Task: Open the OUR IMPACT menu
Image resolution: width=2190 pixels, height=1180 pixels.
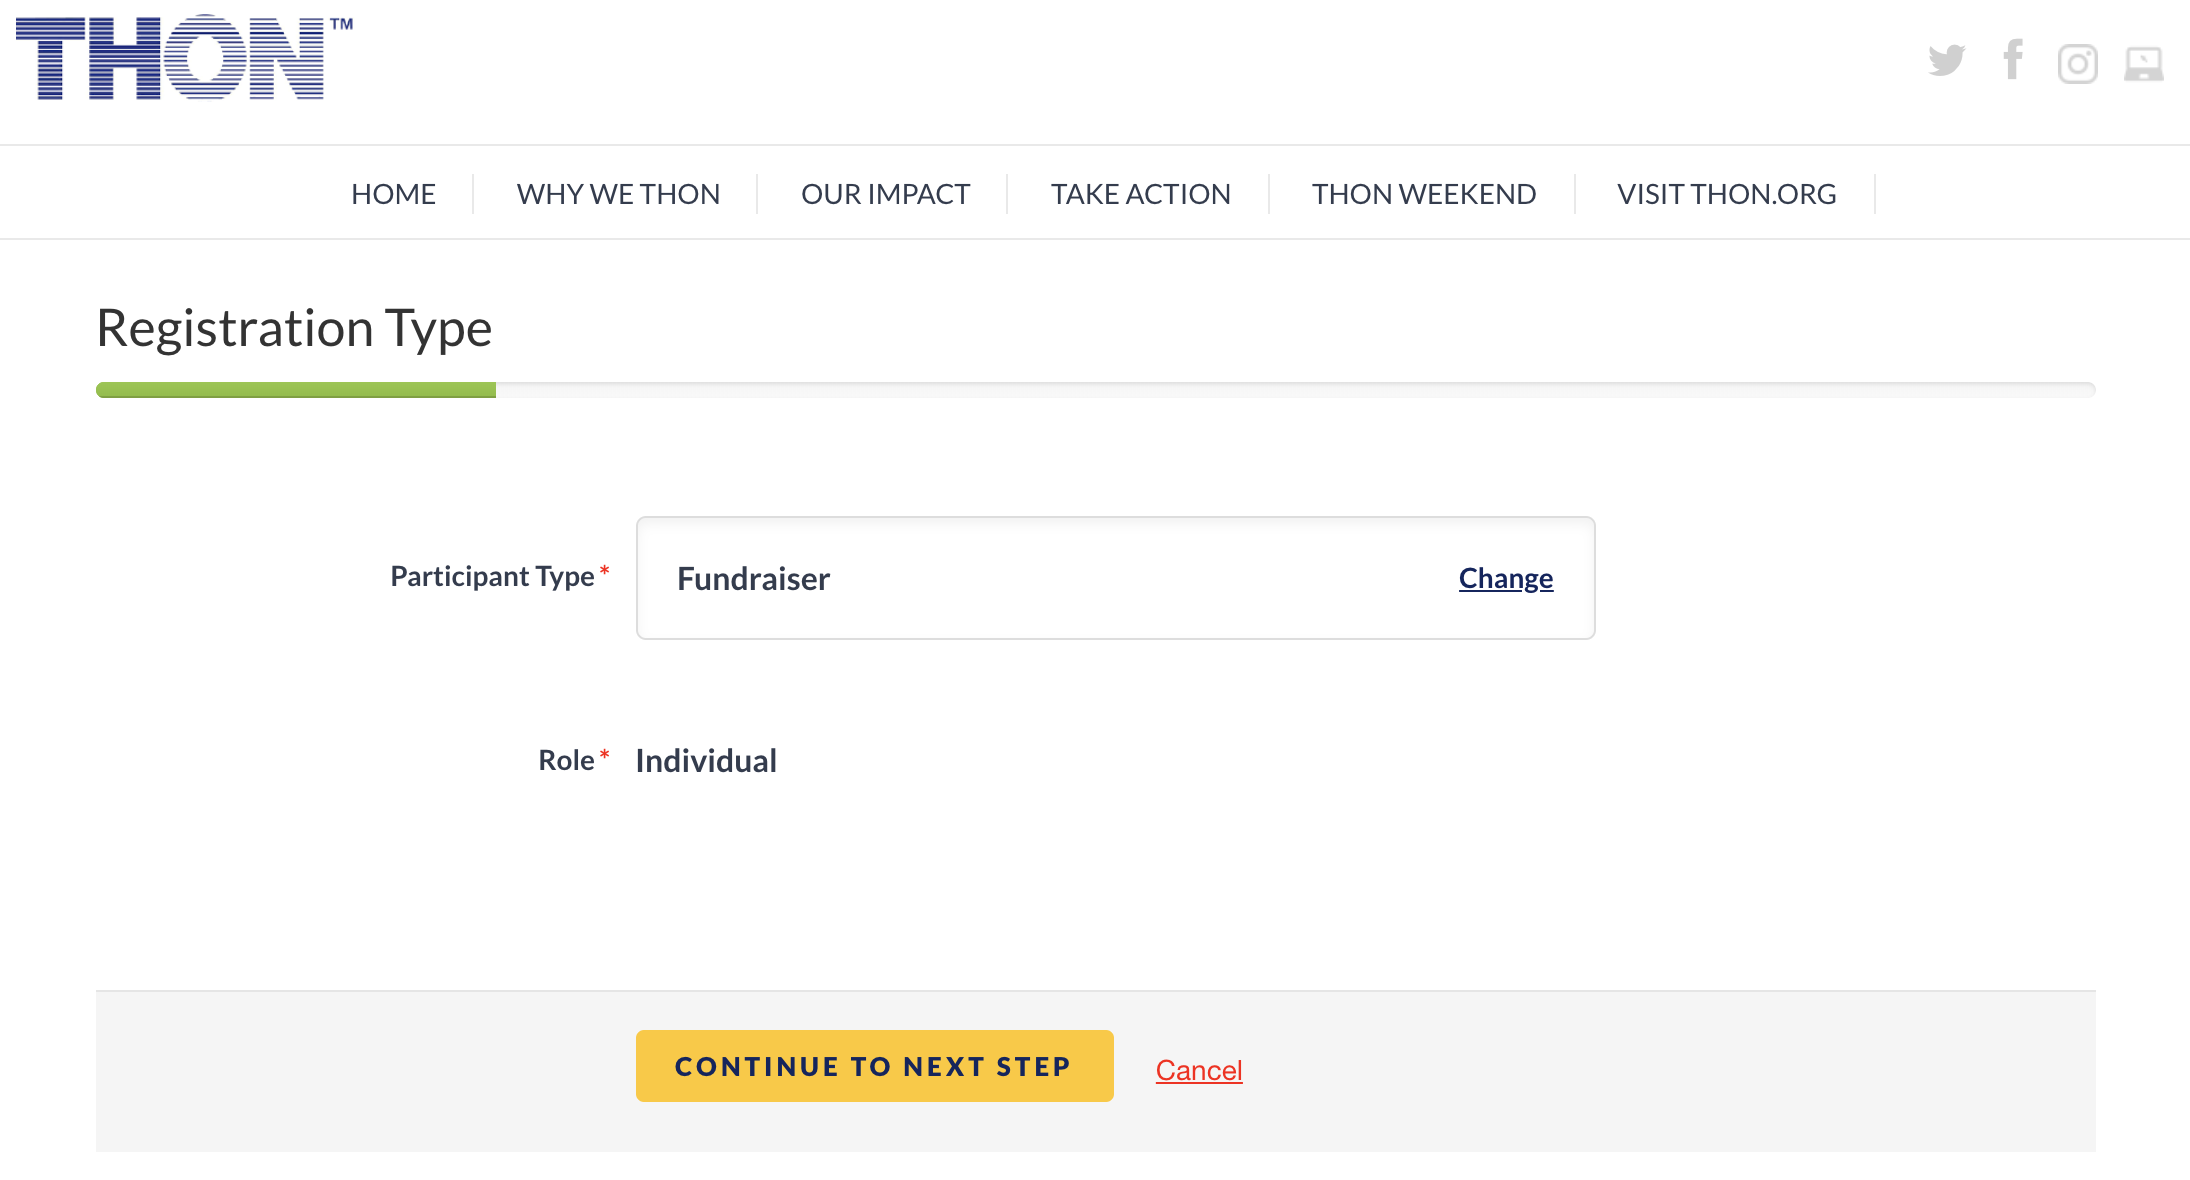Action: [x=885, y=194]
